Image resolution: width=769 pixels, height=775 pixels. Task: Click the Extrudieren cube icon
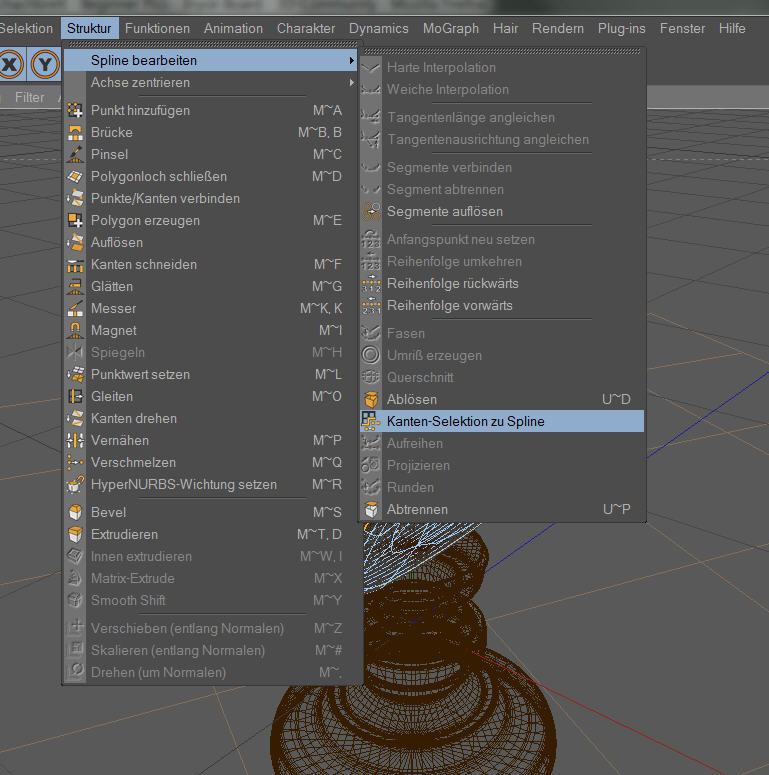[75, 534]
